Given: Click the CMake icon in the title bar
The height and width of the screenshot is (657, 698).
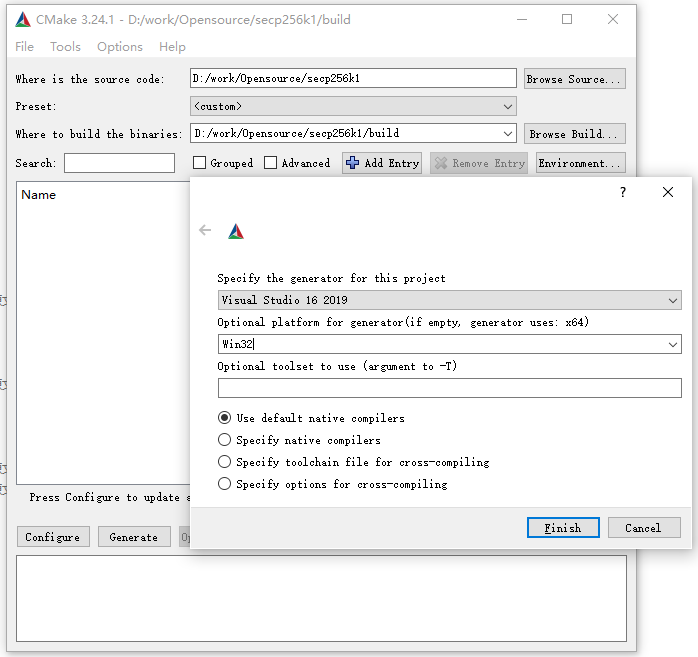Looking at the screenshot, I should click(21, 19).
